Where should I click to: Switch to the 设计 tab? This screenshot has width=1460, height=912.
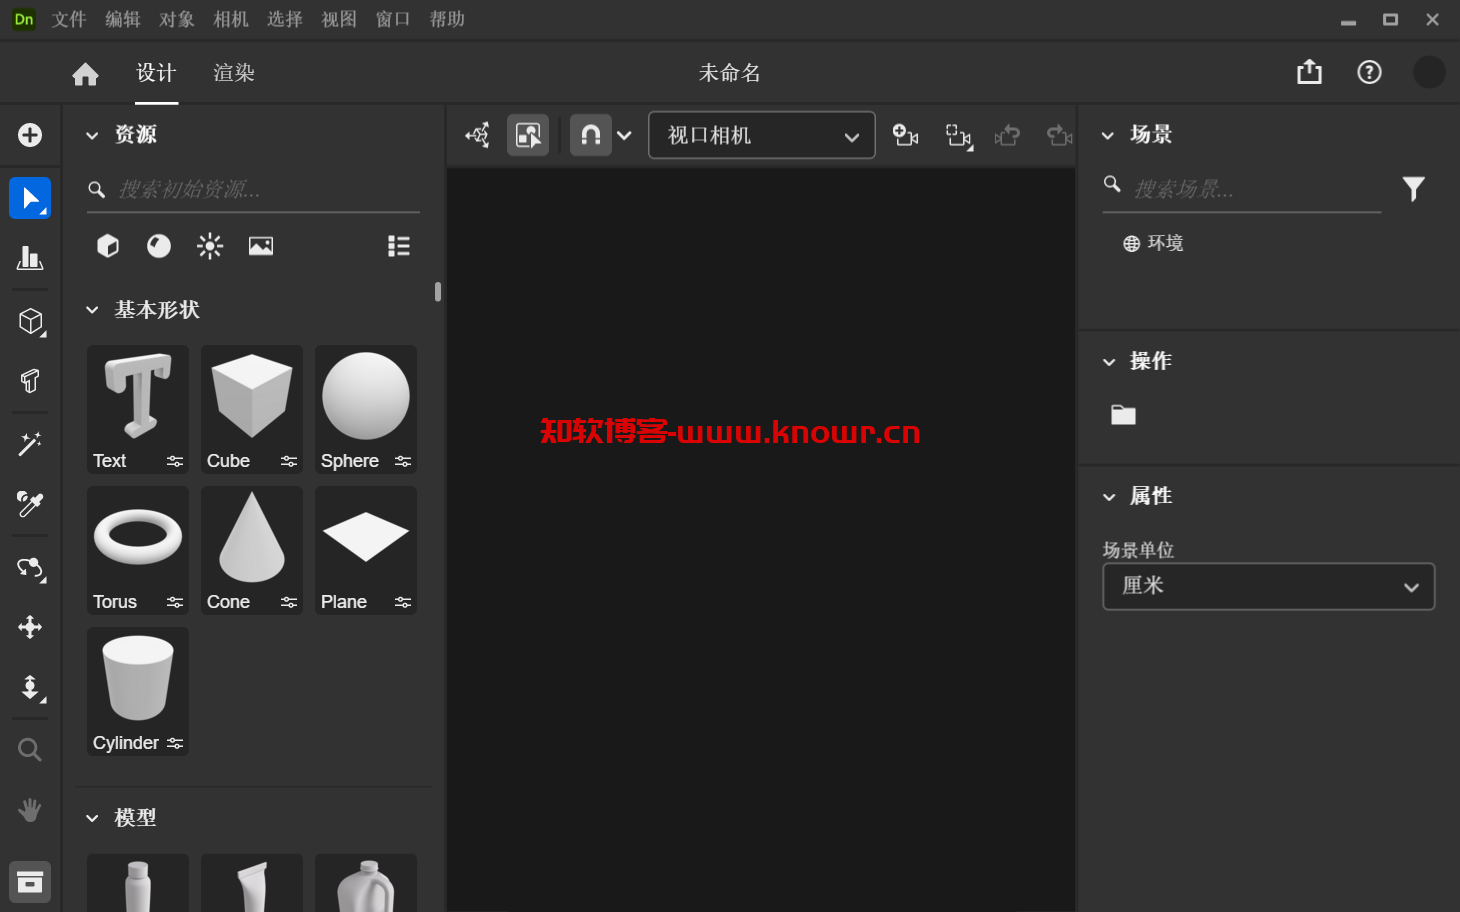[x=156, y=73]
